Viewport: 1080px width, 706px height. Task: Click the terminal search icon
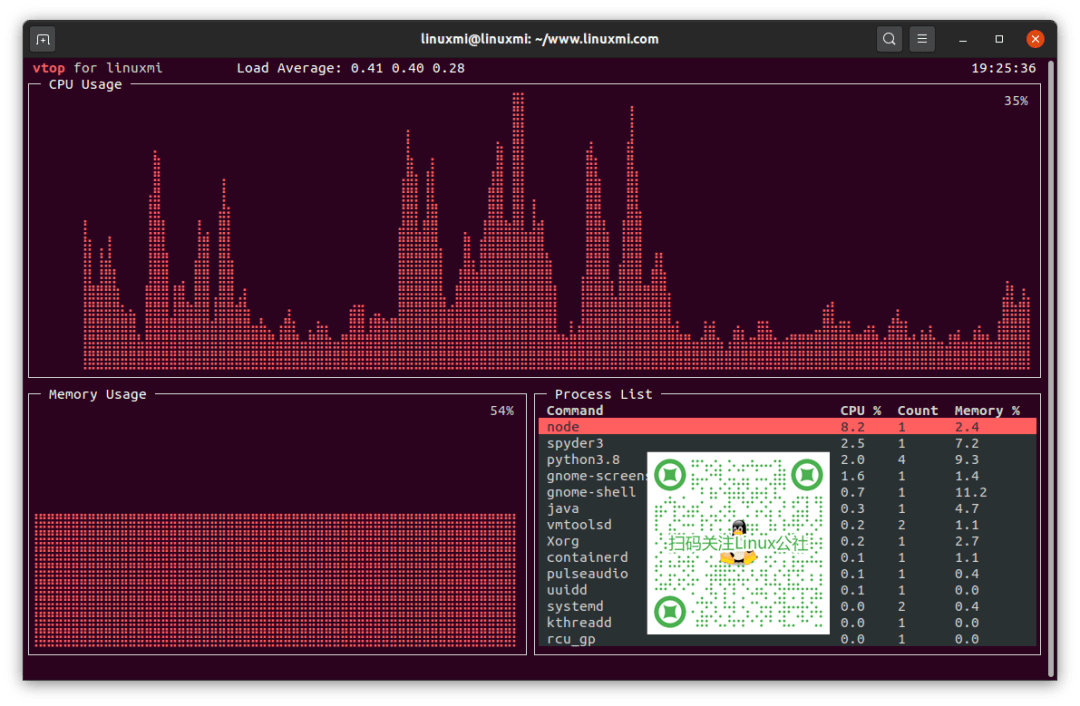click(x=888, y=40)
